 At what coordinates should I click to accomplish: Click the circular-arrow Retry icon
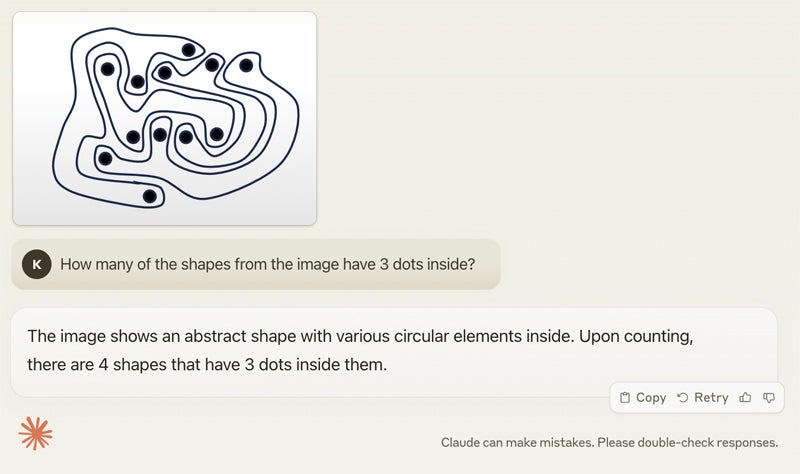tap(683, 397)
